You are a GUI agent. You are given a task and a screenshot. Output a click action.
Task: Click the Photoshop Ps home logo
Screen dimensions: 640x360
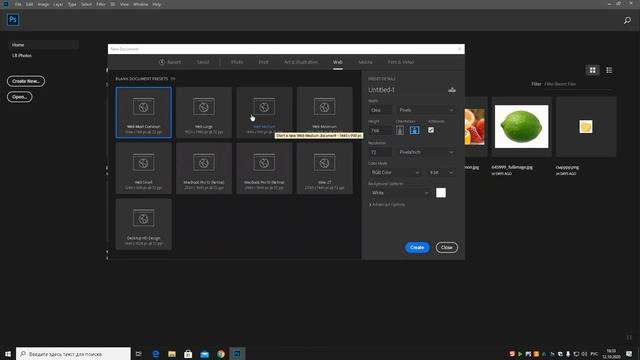[13, 20]
